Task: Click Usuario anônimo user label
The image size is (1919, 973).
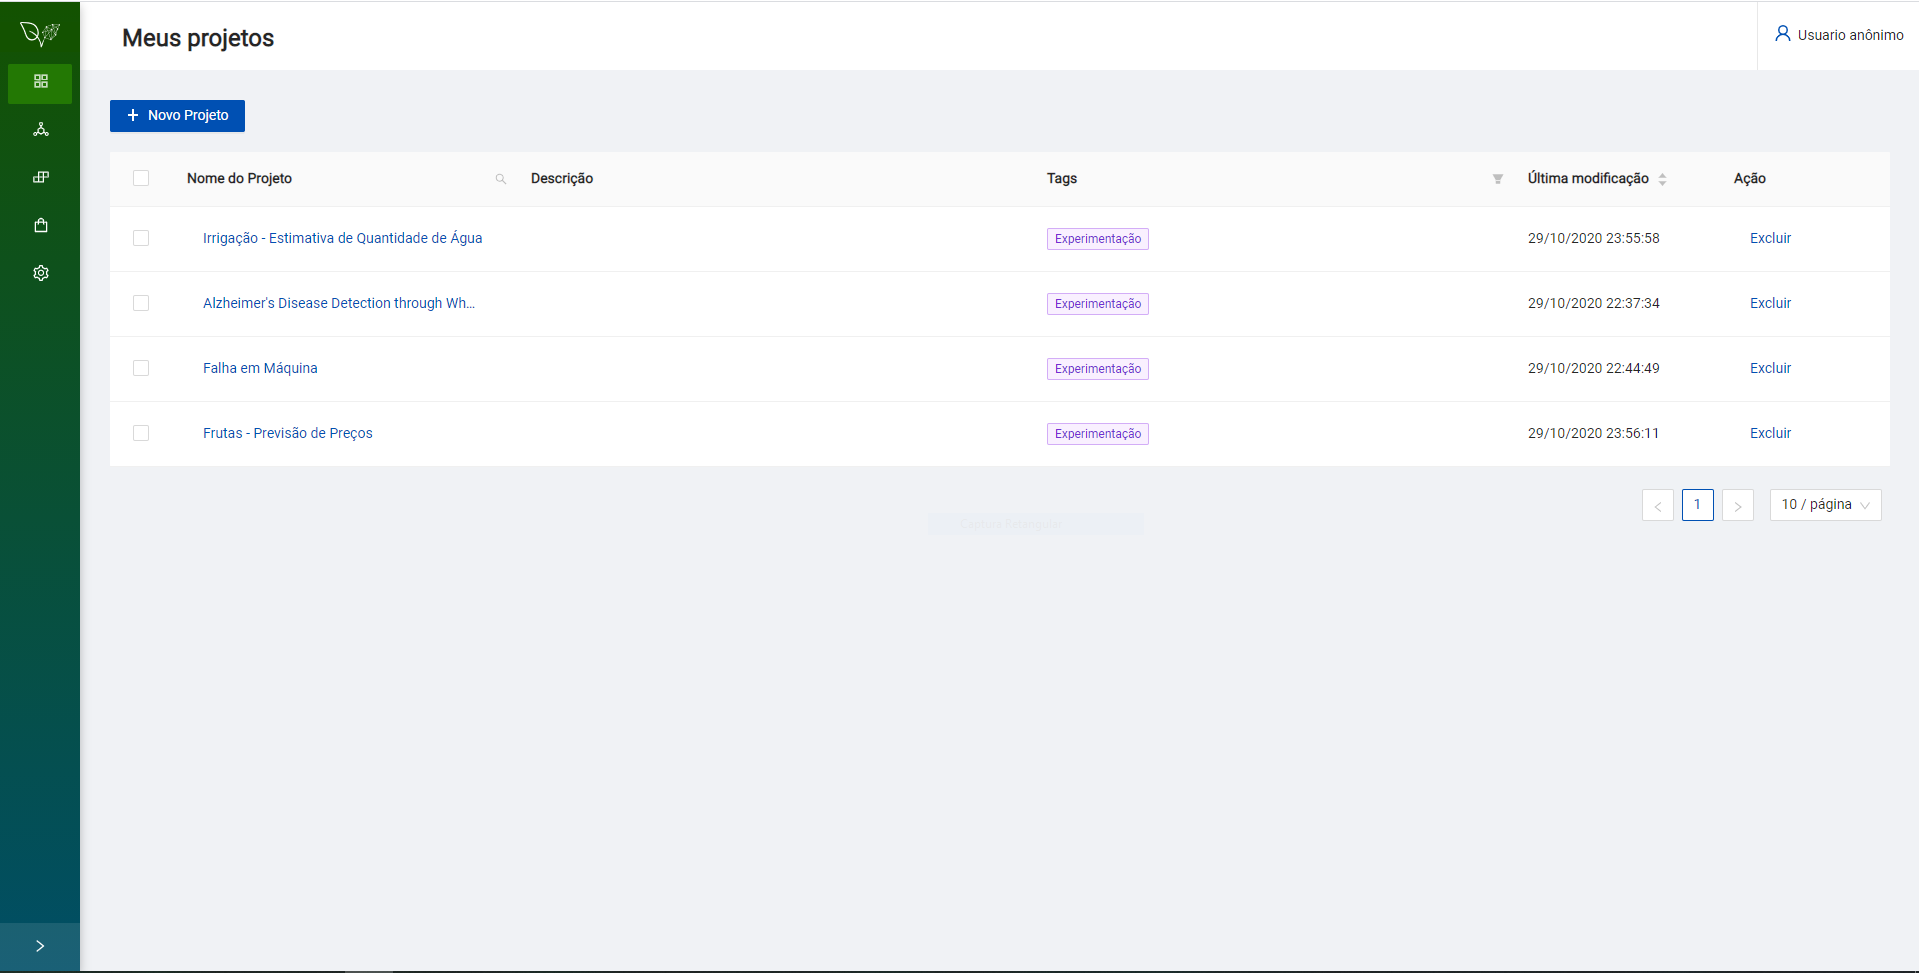Action: point(1850,35)
